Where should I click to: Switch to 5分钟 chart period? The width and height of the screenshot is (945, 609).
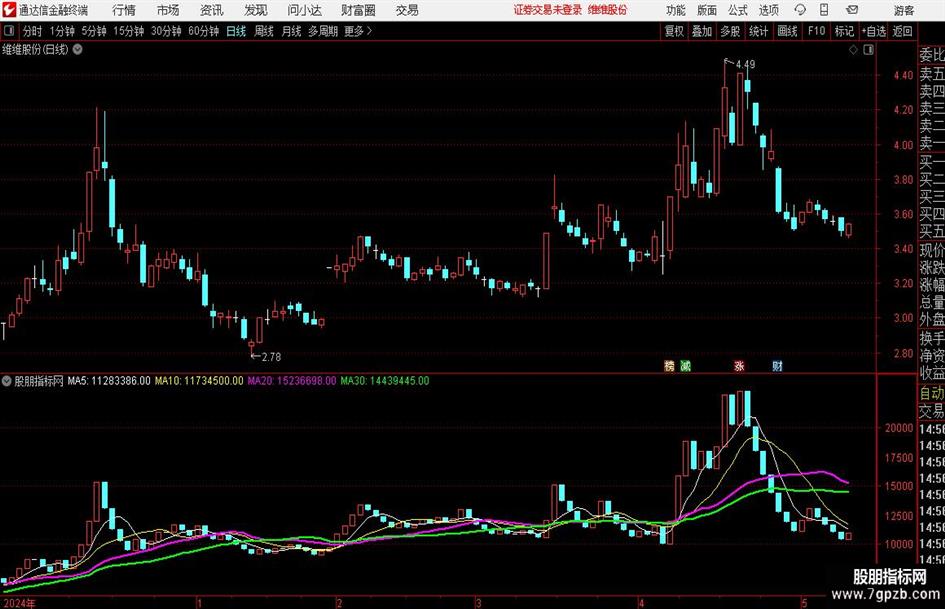click(94, 31)
